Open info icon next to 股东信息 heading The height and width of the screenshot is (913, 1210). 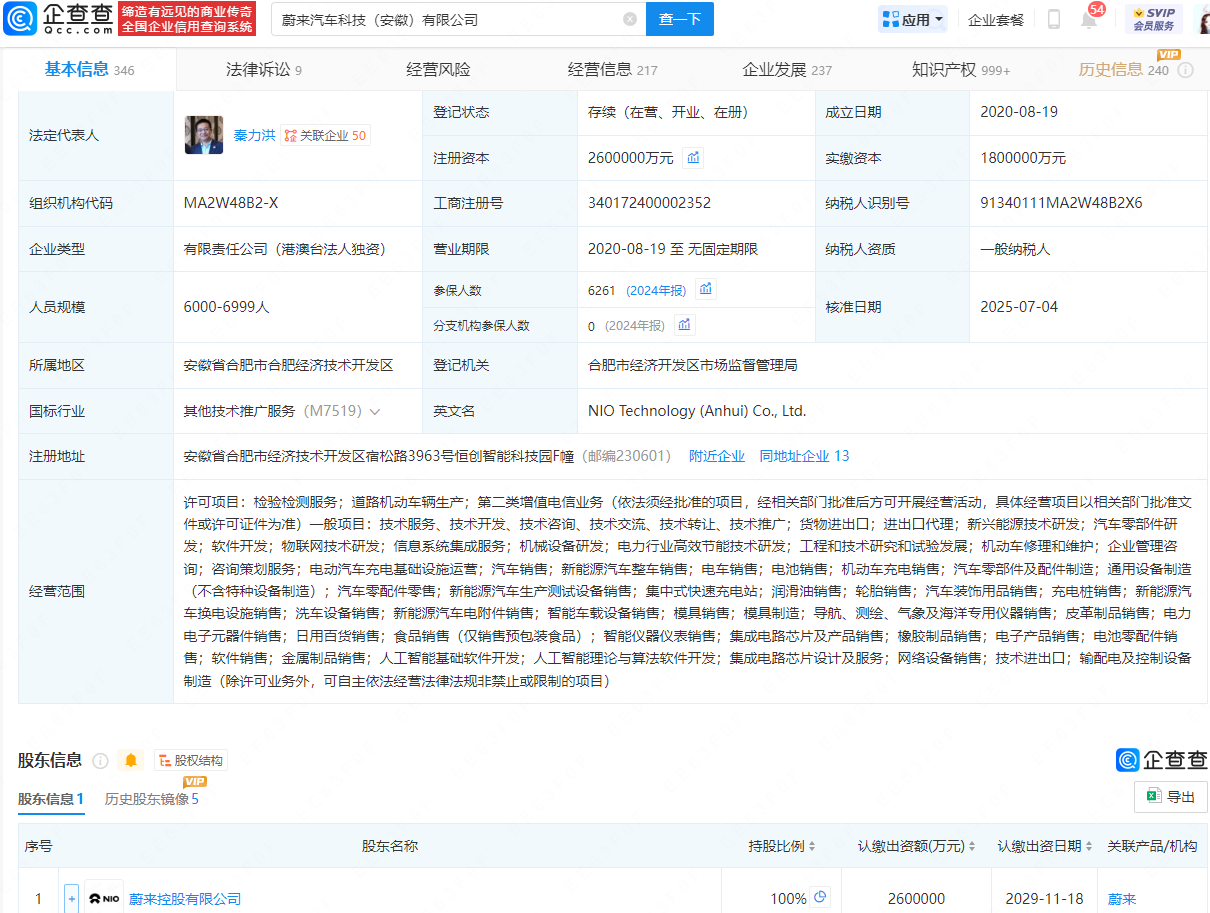tap(100, 761)
